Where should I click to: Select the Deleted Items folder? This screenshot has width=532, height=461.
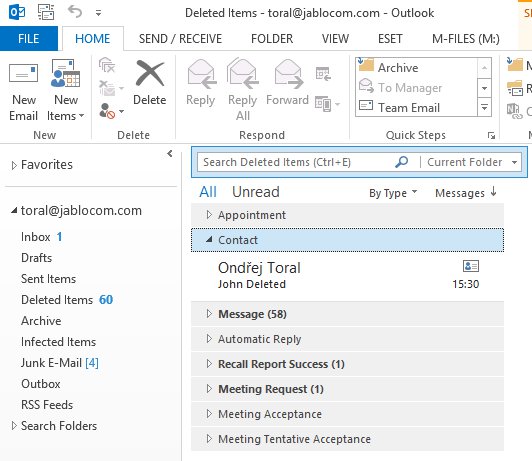click(57, 300)
